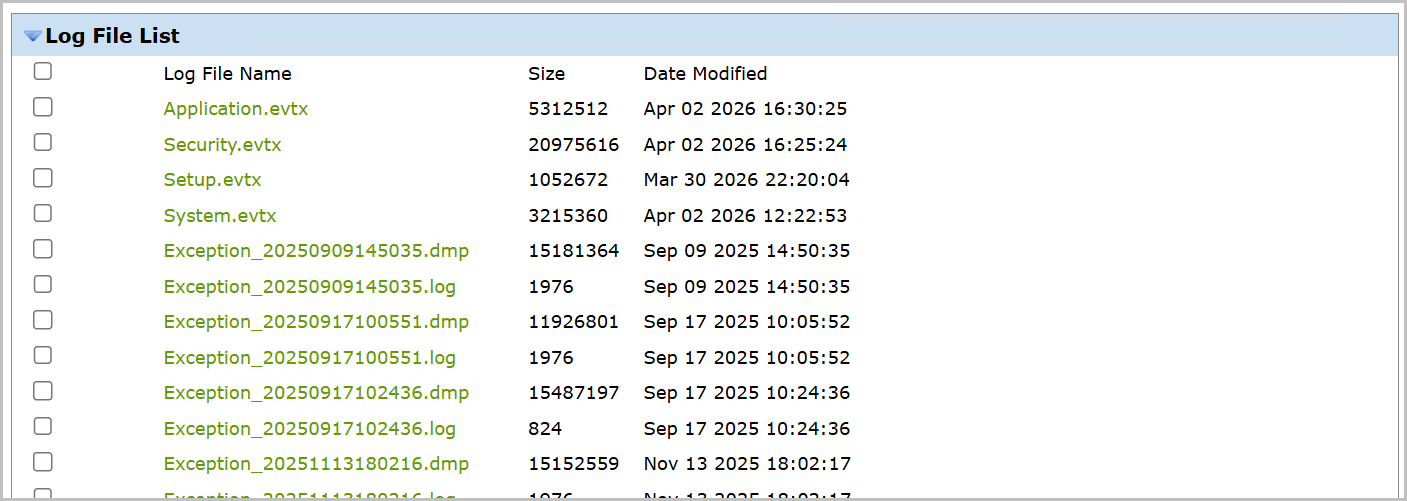Screen dimensions: 1407x501
Task: Check the box for Application.evtx
Action: 43,107
